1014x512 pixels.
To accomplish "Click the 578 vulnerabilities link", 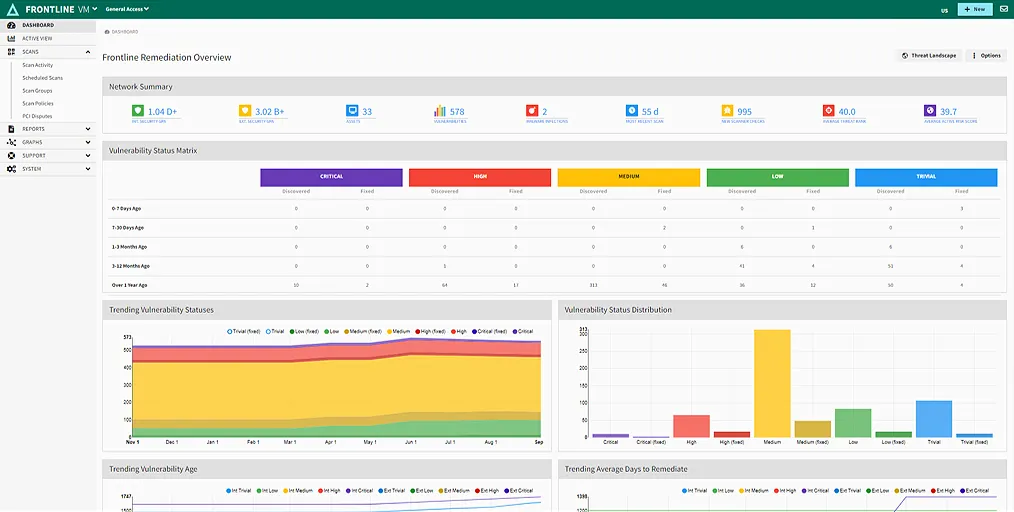I will (457, 112).
